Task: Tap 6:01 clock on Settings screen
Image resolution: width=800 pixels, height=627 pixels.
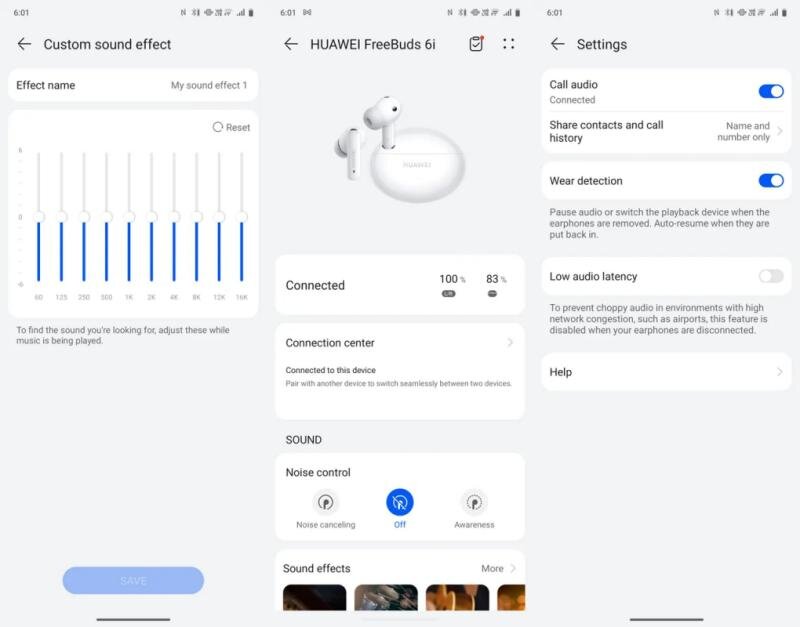Action: click(x=554, y=13)
